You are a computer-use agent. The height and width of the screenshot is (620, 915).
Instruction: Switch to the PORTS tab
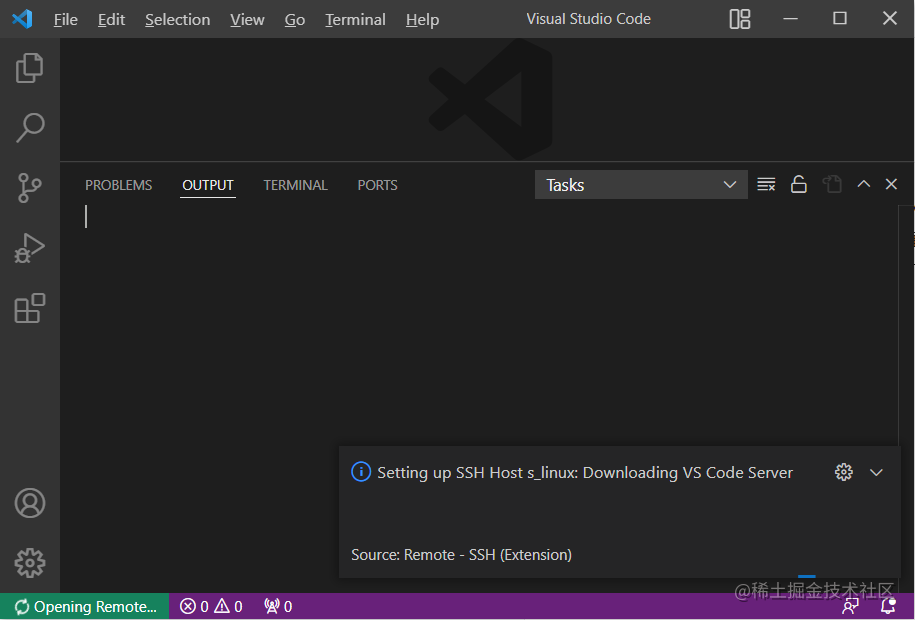[377, 185]
